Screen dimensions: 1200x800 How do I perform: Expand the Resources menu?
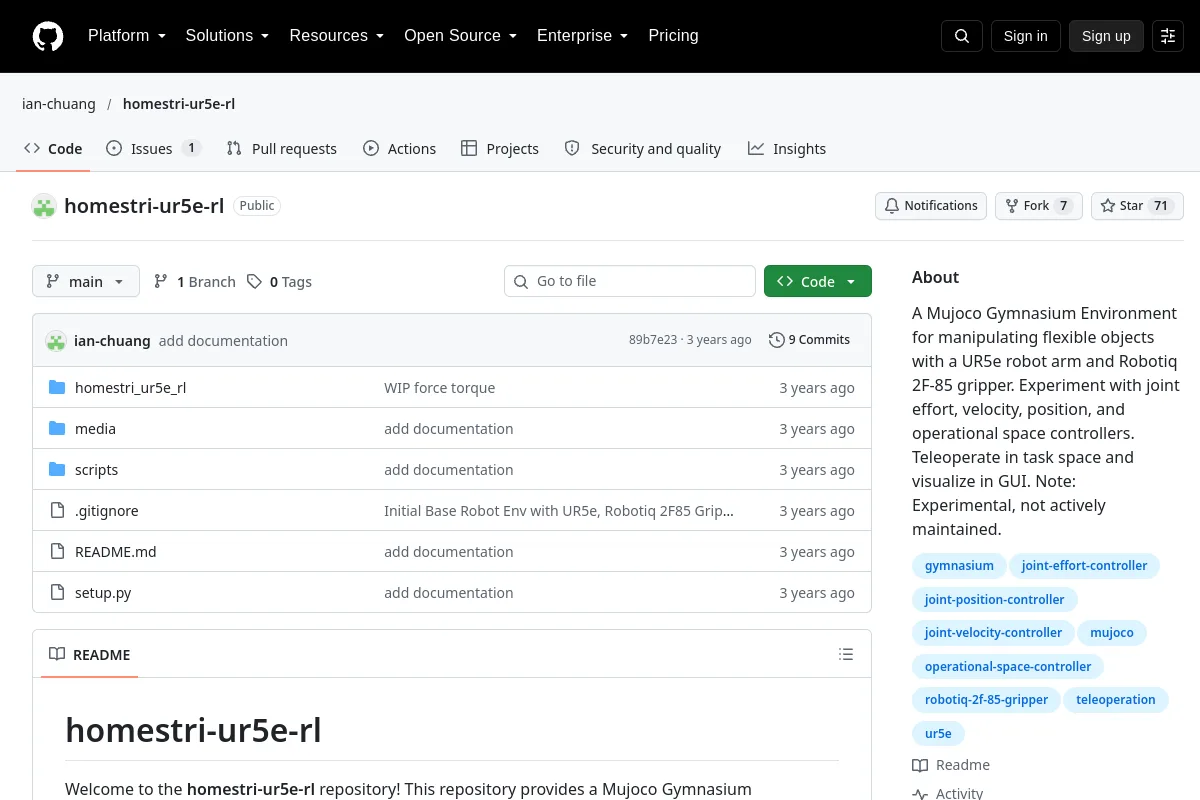point(337,36)
